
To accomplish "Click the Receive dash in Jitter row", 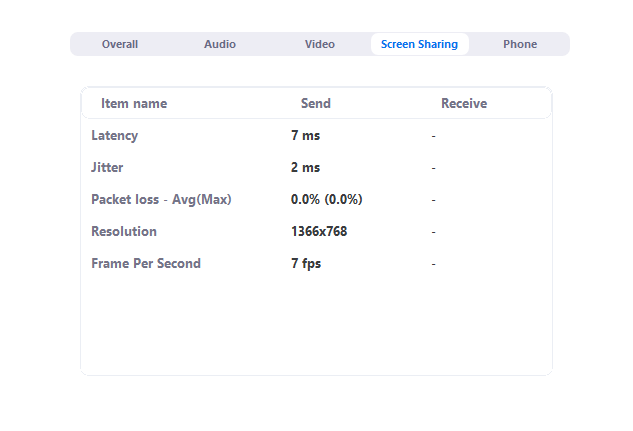I will pyautogui.click(x=434, y=168).
